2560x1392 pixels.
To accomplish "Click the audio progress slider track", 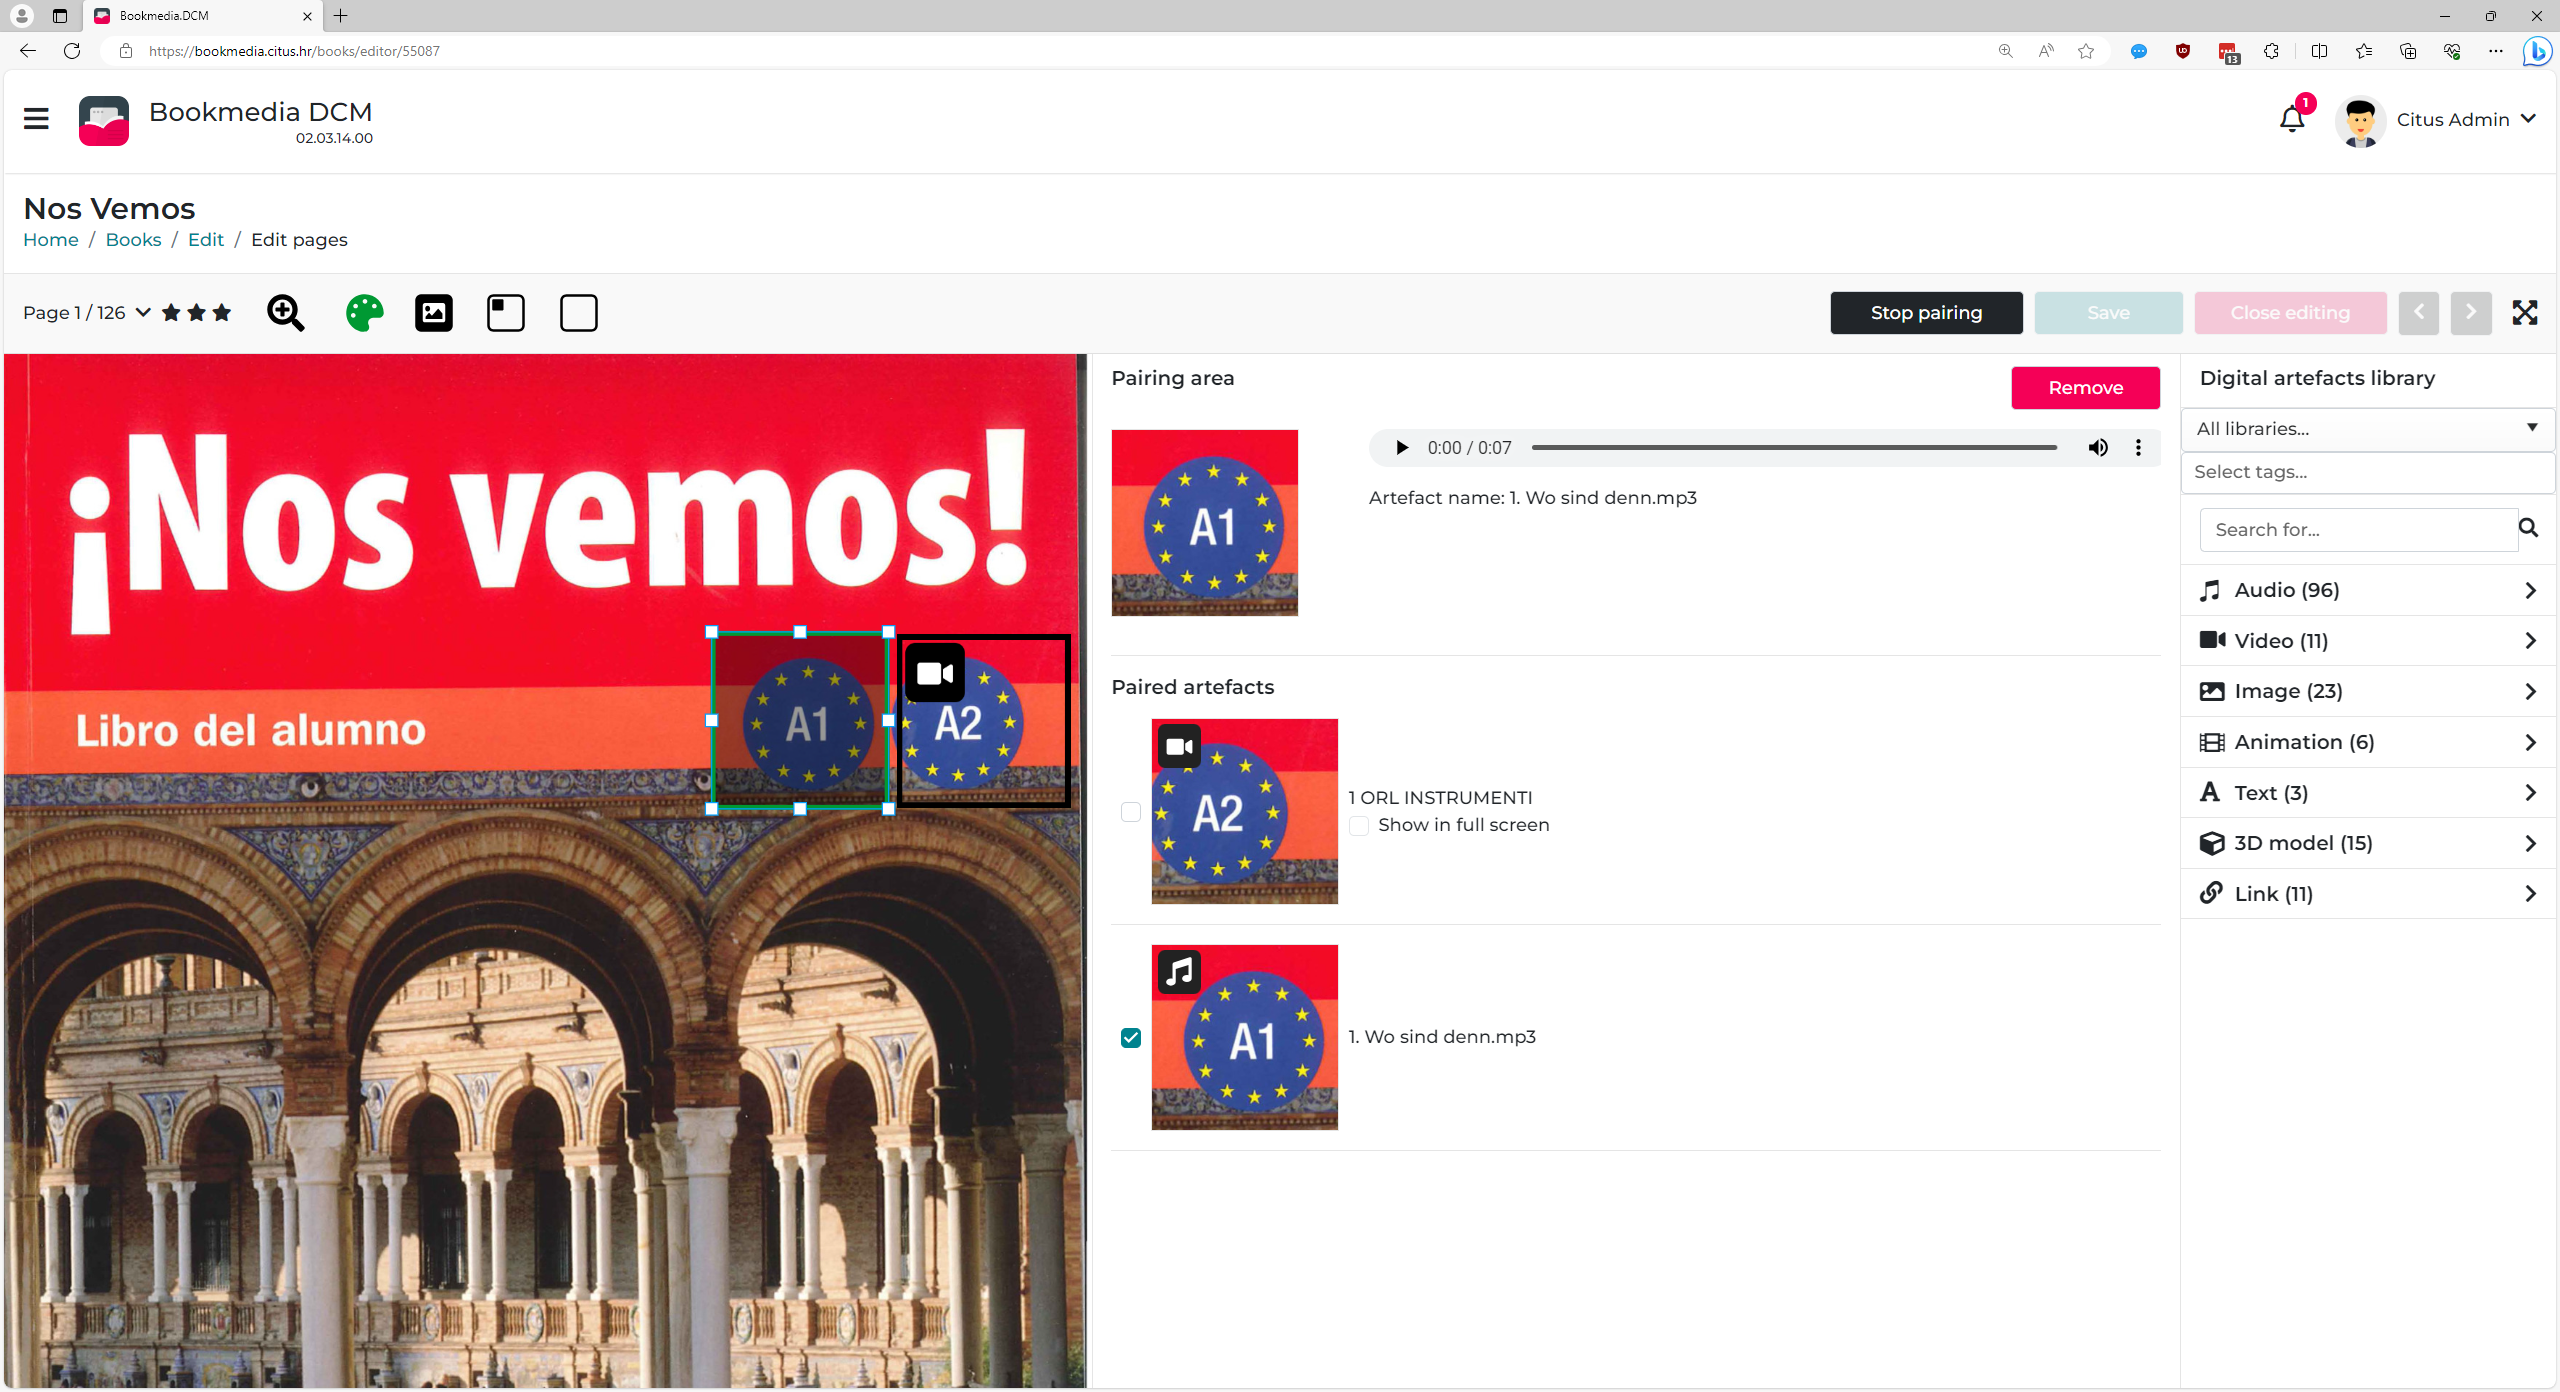I will click(x=1792, y=448).
